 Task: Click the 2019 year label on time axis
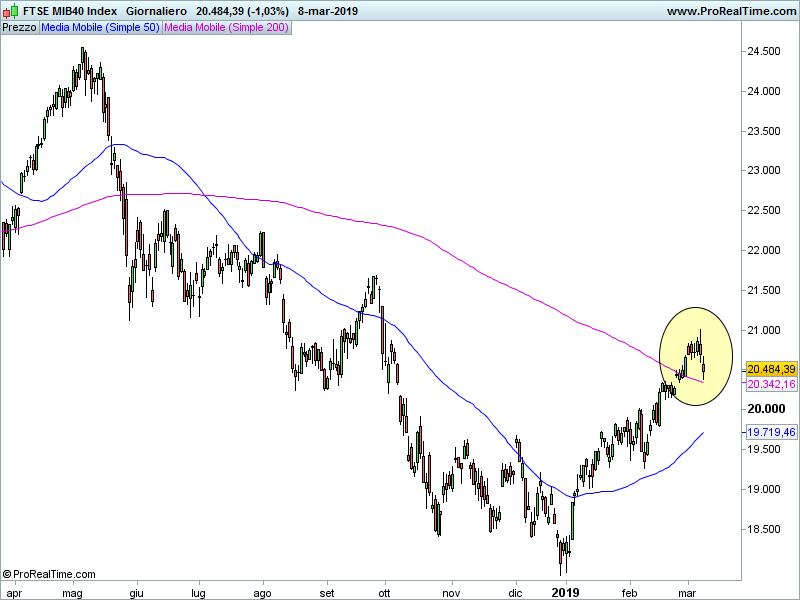[566, 592]
